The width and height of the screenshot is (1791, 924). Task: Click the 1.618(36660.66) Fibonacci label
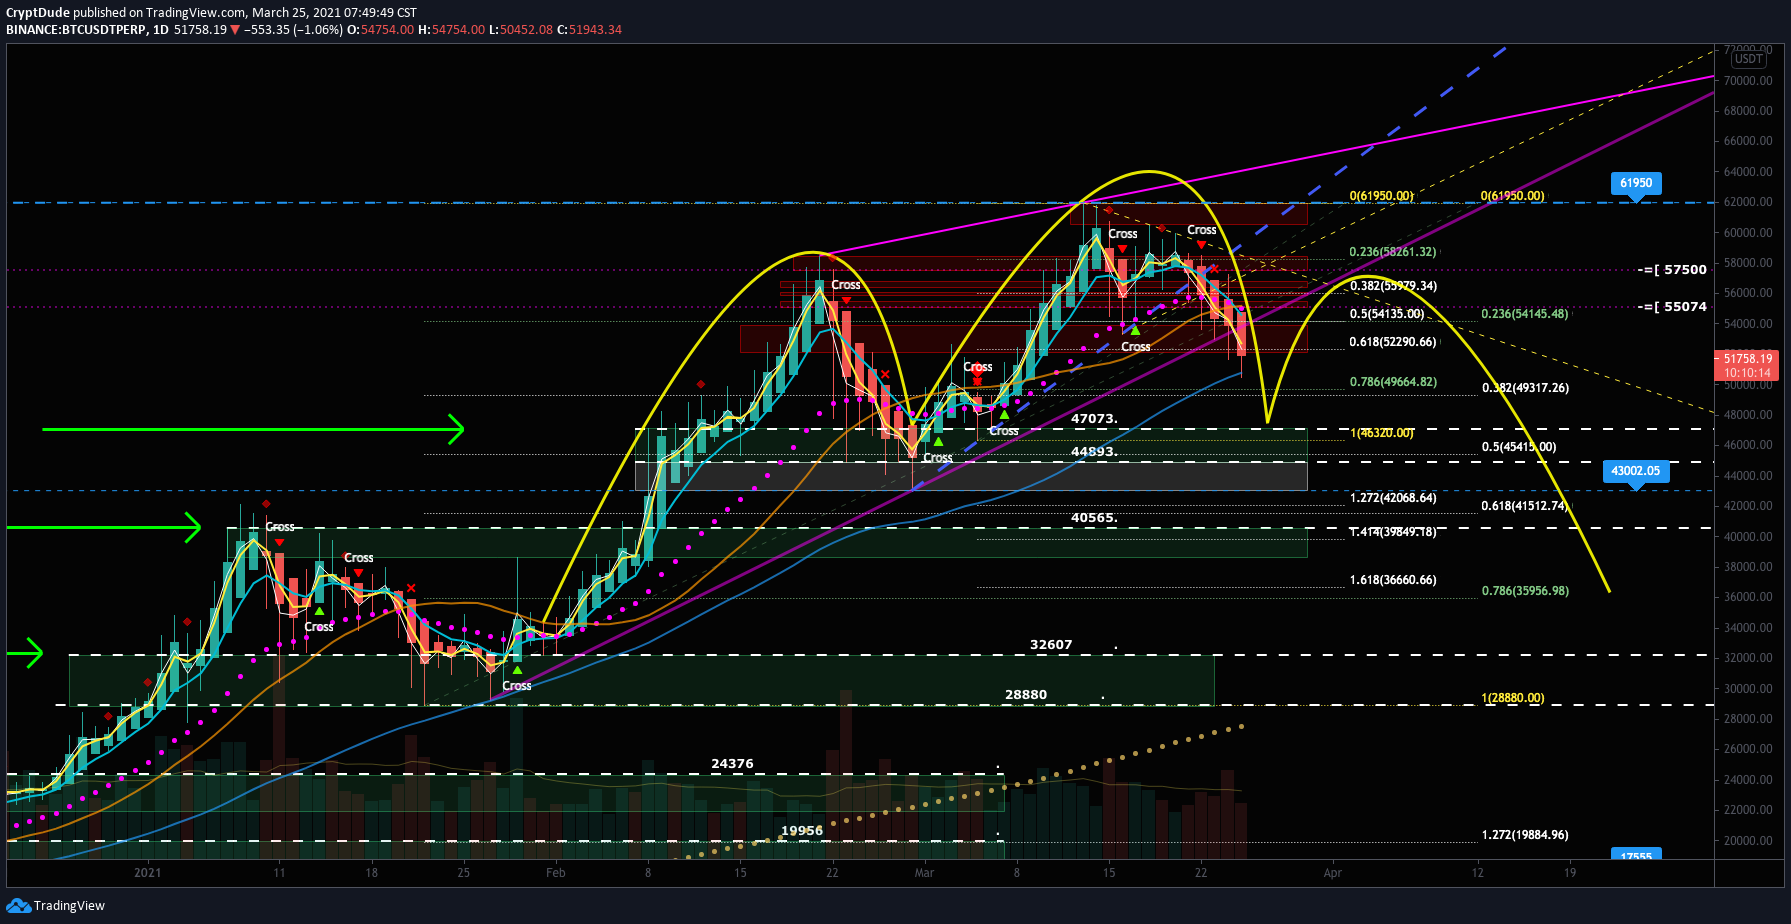pyautogui.click(x=1393, y=580)
